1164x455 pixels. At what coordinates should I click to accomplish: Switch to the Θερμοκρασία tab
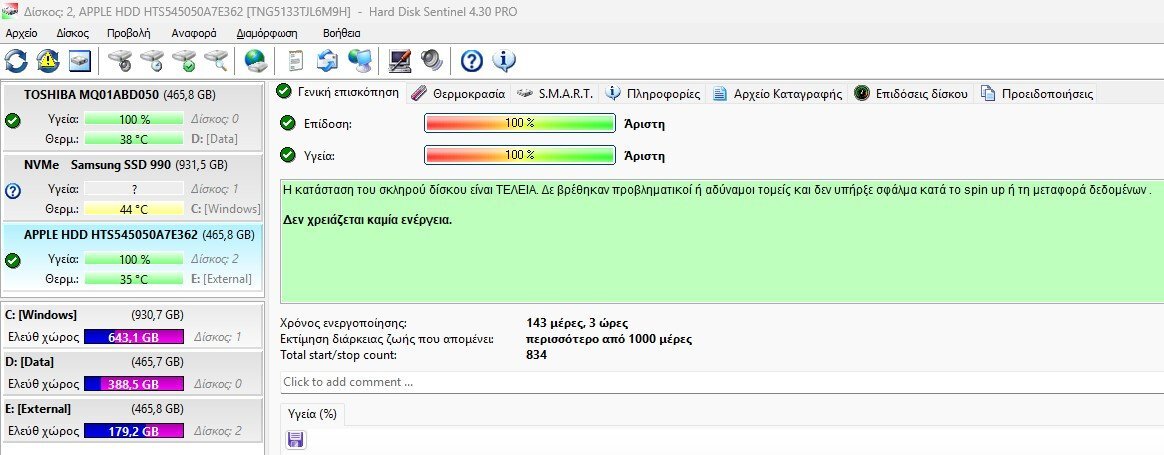pos(458,94)
